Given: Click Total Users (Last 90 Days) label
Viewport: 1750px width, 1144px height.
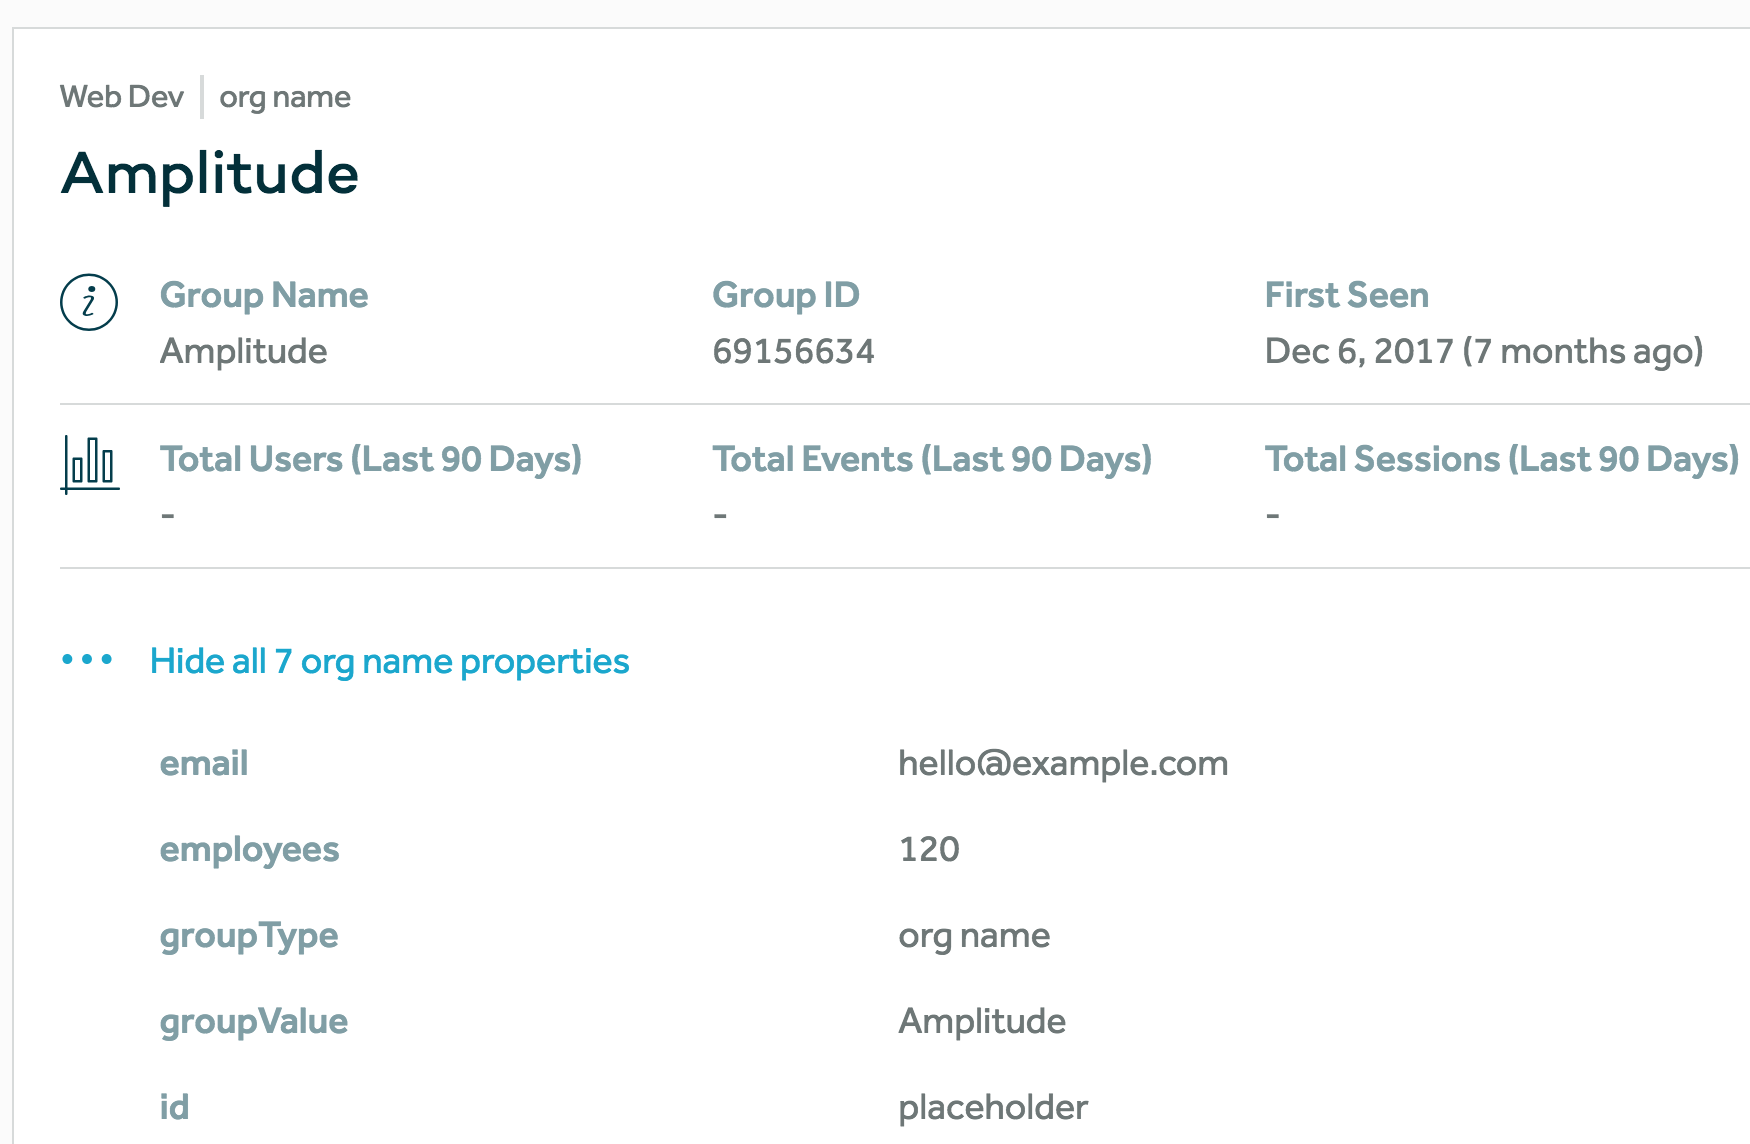Looking at the screenshot, I should point(371,459).
